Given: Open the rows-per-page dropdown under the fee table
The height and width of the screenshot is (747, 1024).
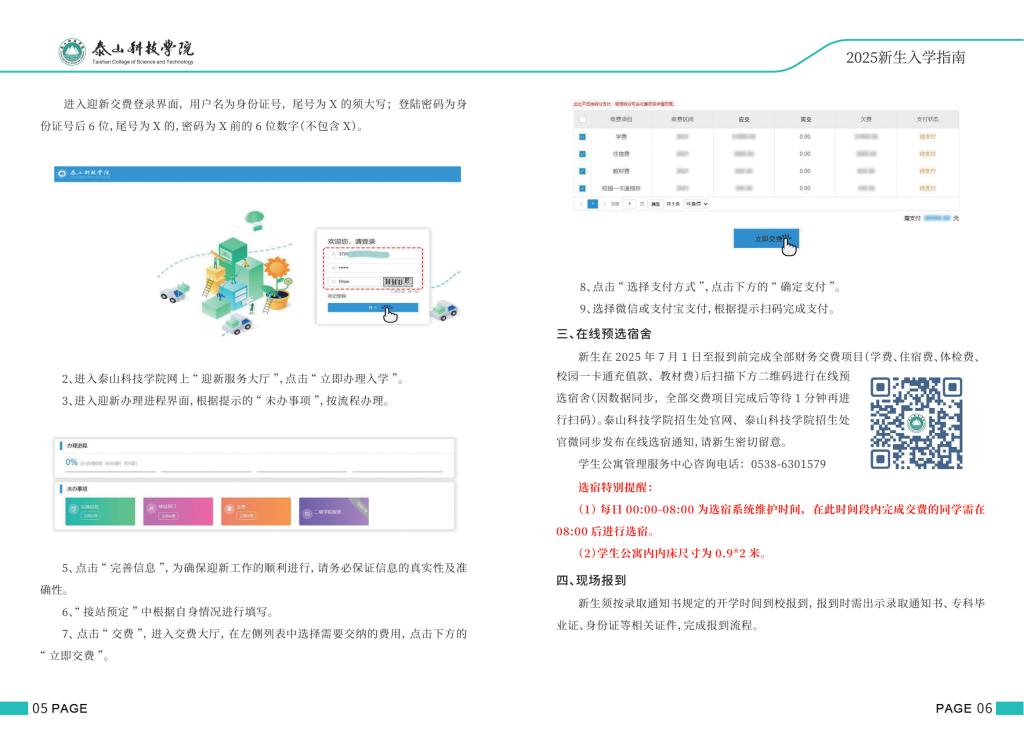Looking at the screenshot, I should click(696, 204).
